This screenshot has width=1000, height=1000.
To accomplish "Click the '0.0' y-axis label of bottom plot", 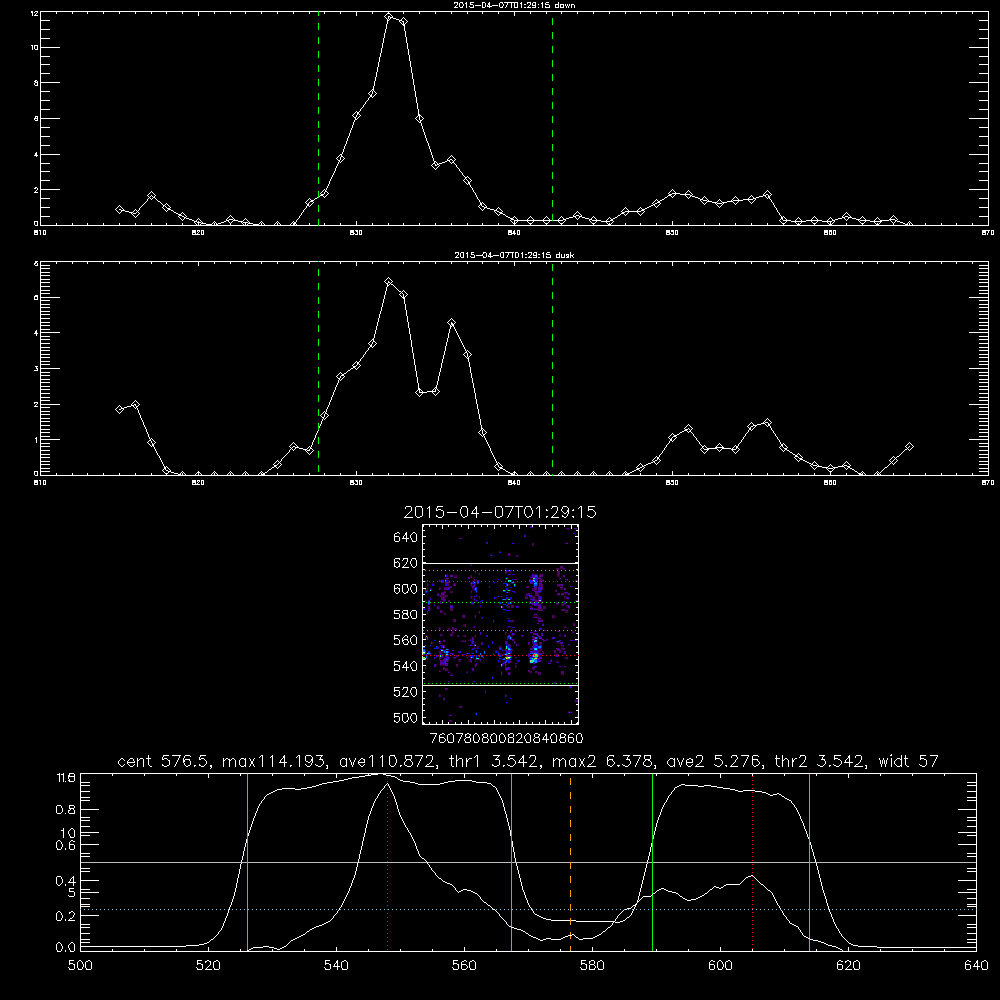I will 66,948.
